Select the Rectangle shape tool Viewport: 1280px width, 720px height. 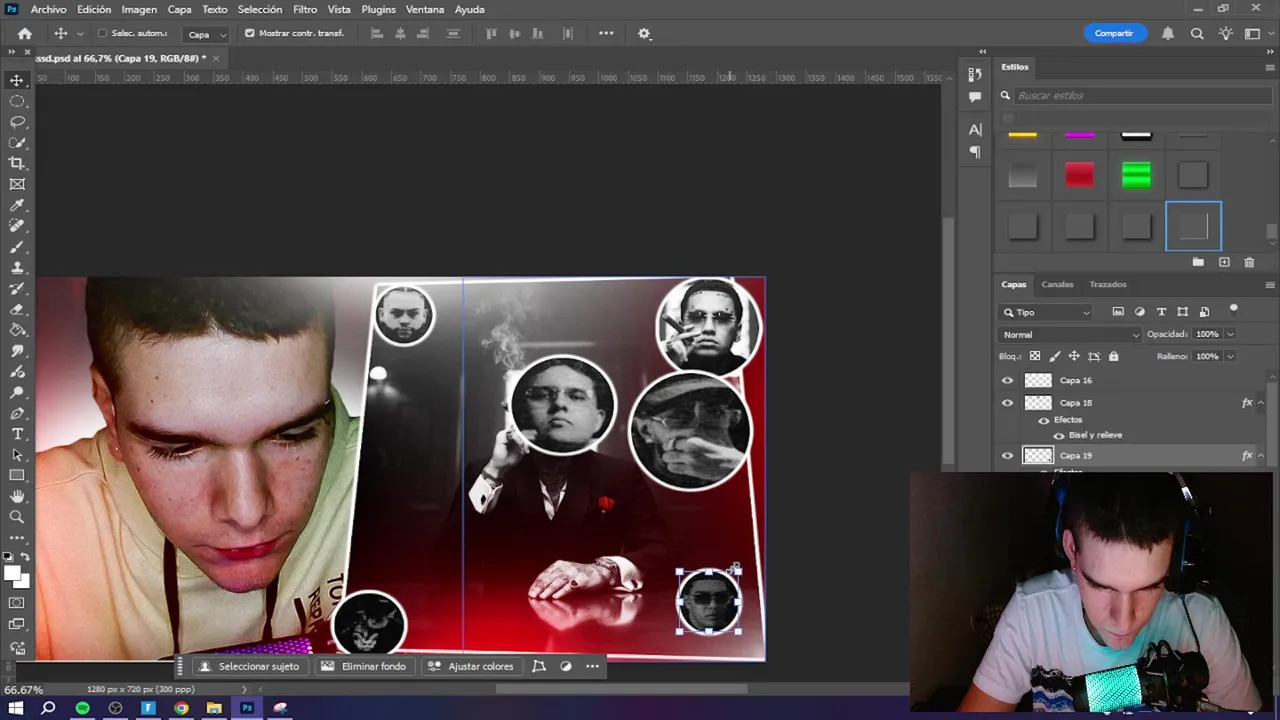17,476
